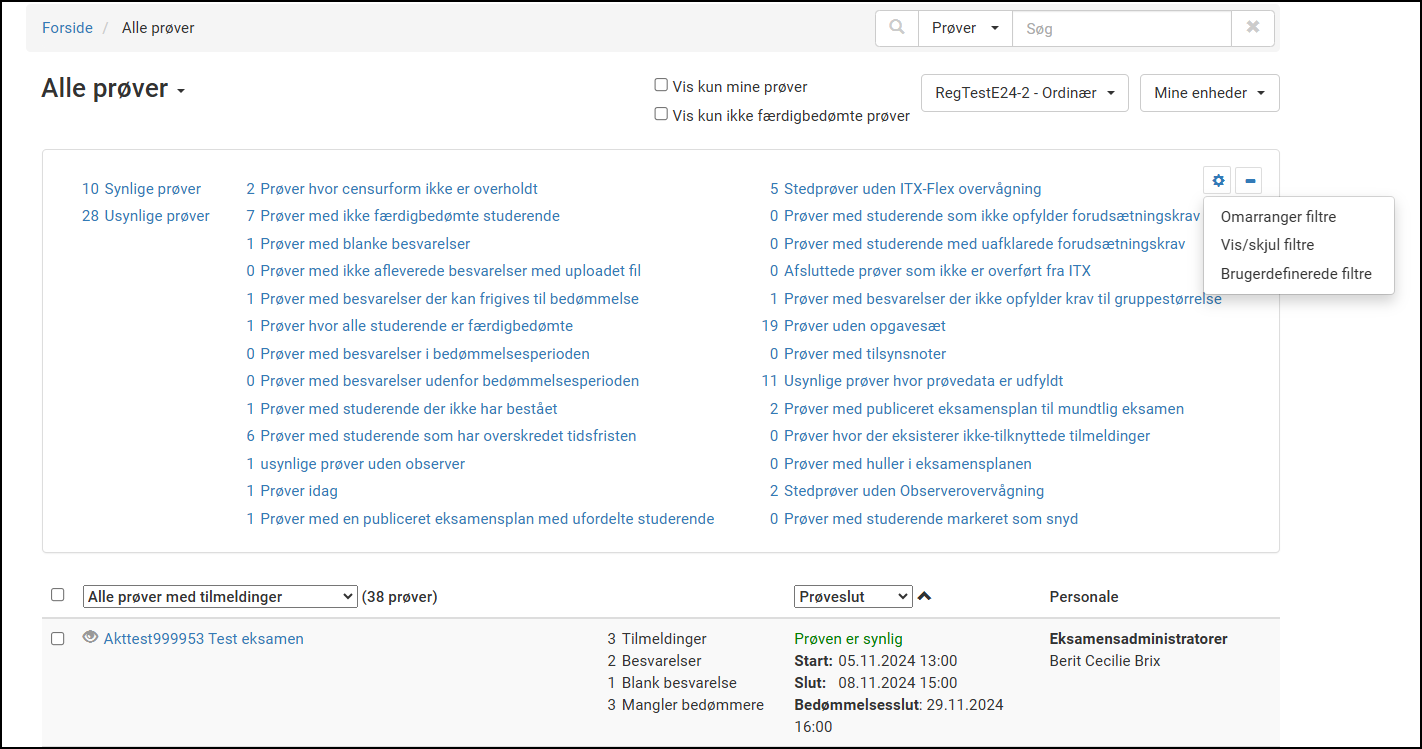The image size is (1422, 749).
Task: Tick the select-all checkbox in table header
Action: click(58, 595)
